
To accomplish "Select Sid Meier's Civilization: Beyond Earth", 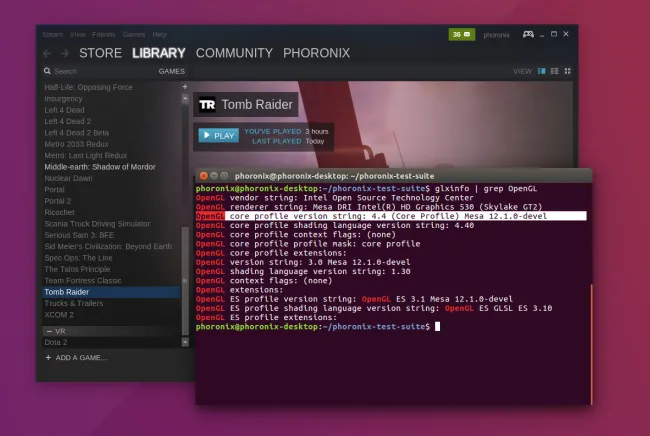I will [108, 246].
